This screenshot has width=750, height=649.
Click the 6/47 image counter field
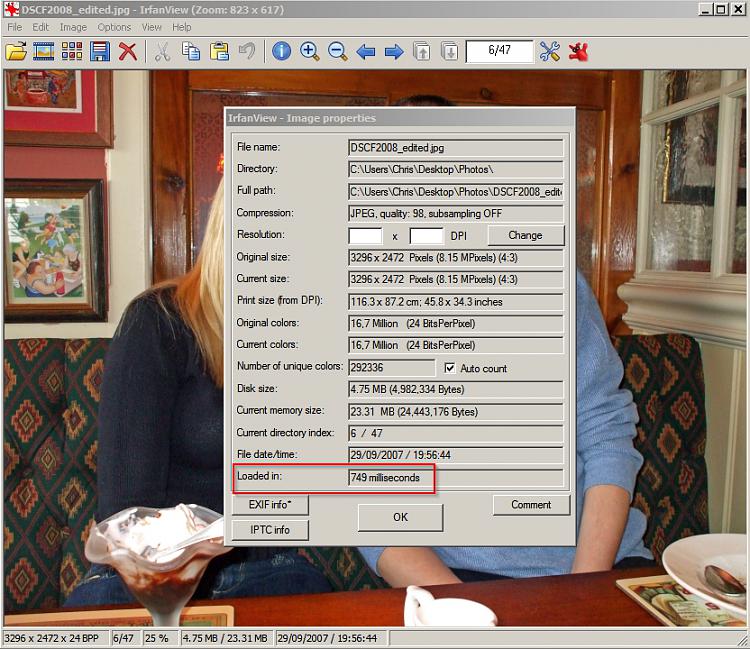tap(499, 51)
